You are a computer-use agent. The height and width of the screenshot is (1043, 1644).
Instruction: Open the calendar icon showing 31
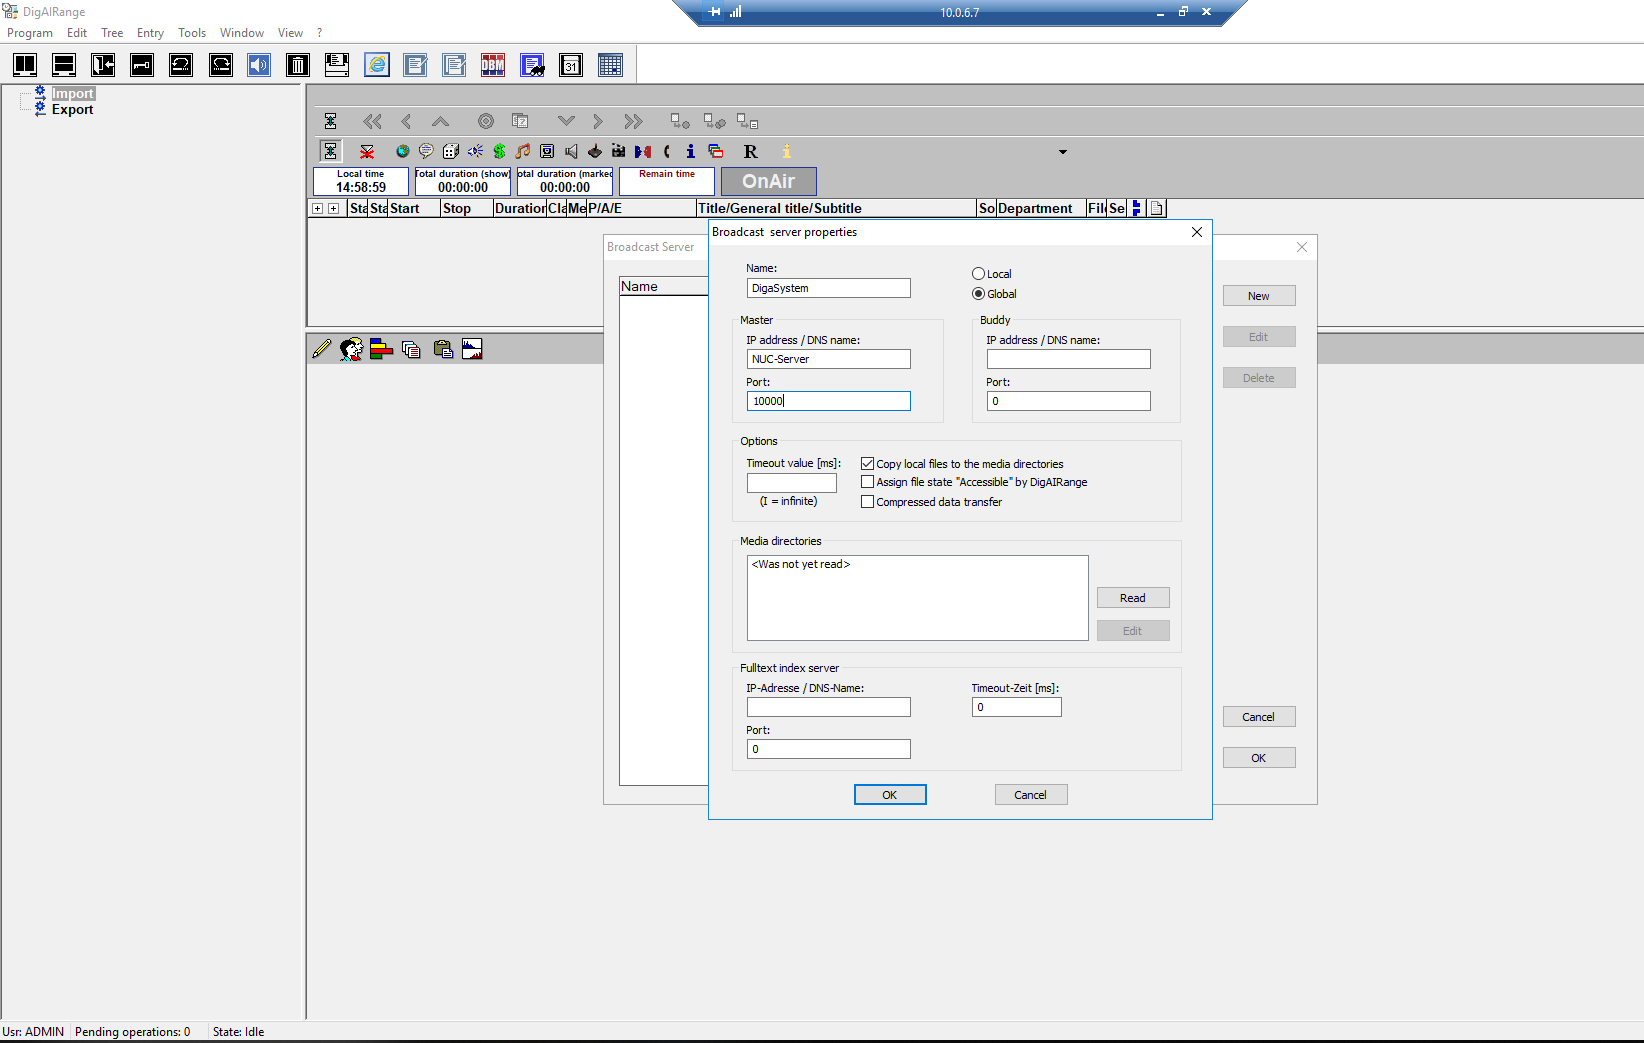(571, 66)
